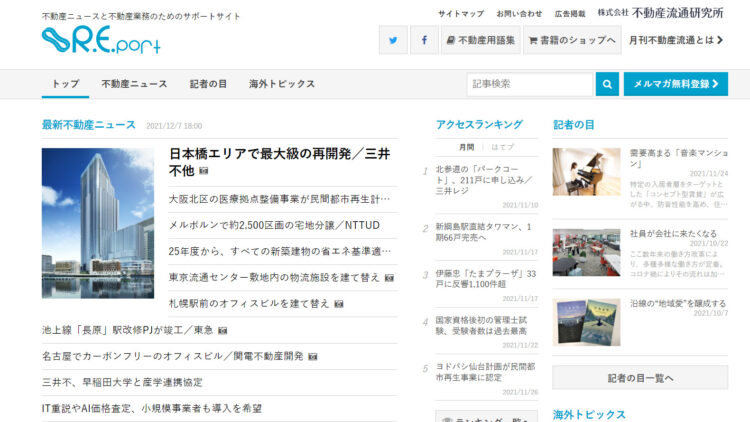Open 25年度から、すべての新築建物 article
Screen dimensions: 750x422
pos(280,251)
